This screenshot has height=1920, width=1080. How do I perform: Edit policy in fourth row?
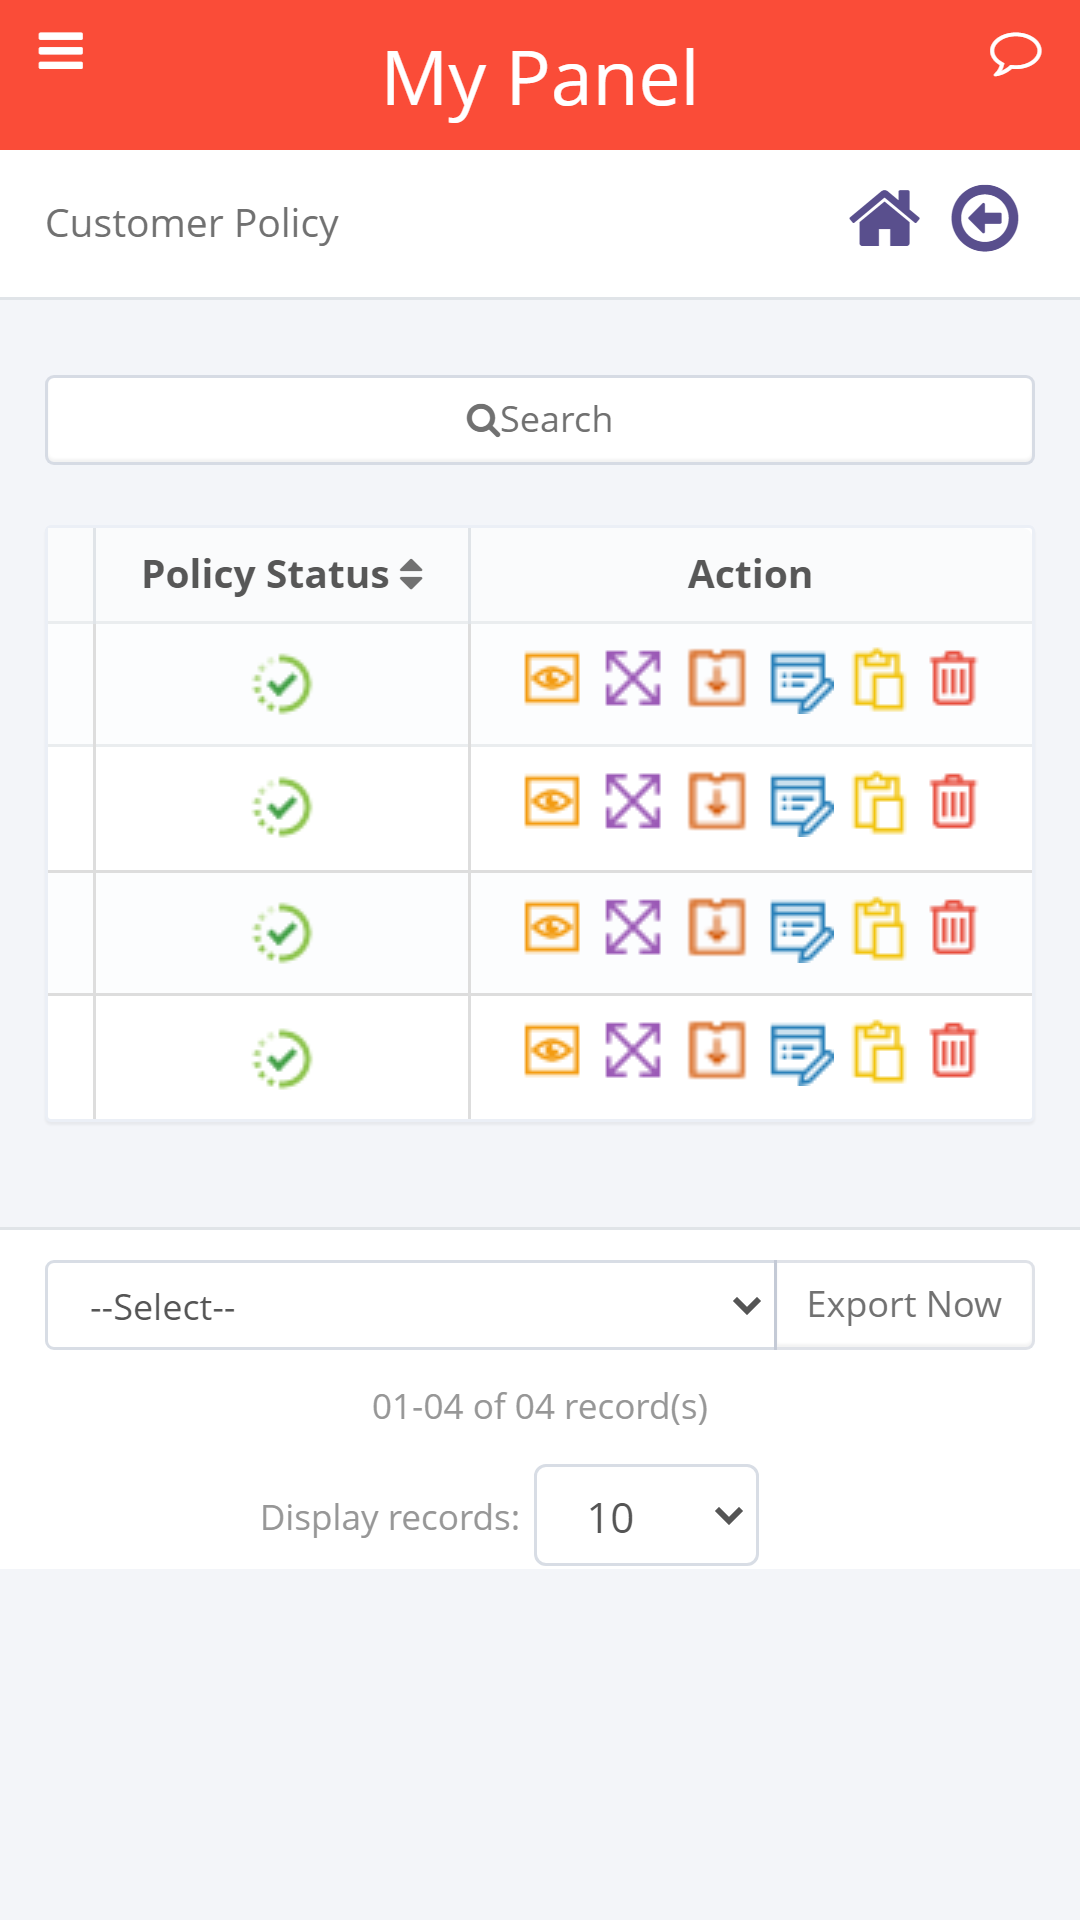[801, 1054]
